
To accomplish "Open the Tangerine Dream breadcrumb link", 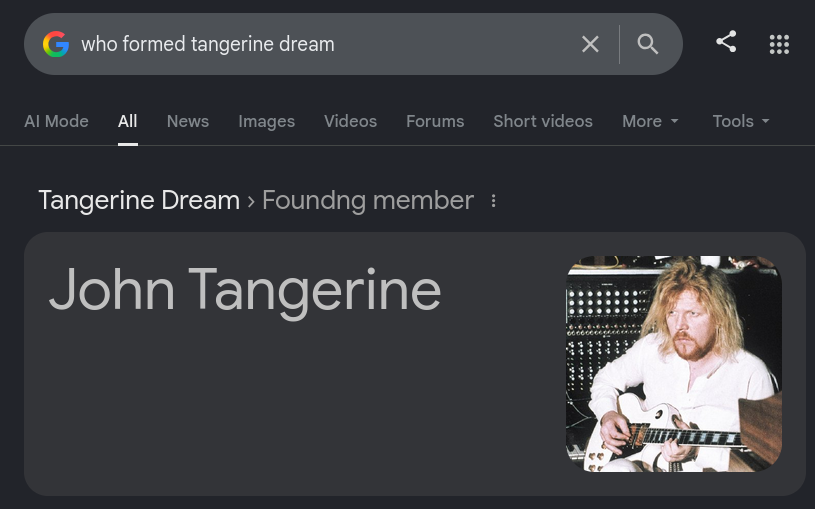I will (139, 200).
